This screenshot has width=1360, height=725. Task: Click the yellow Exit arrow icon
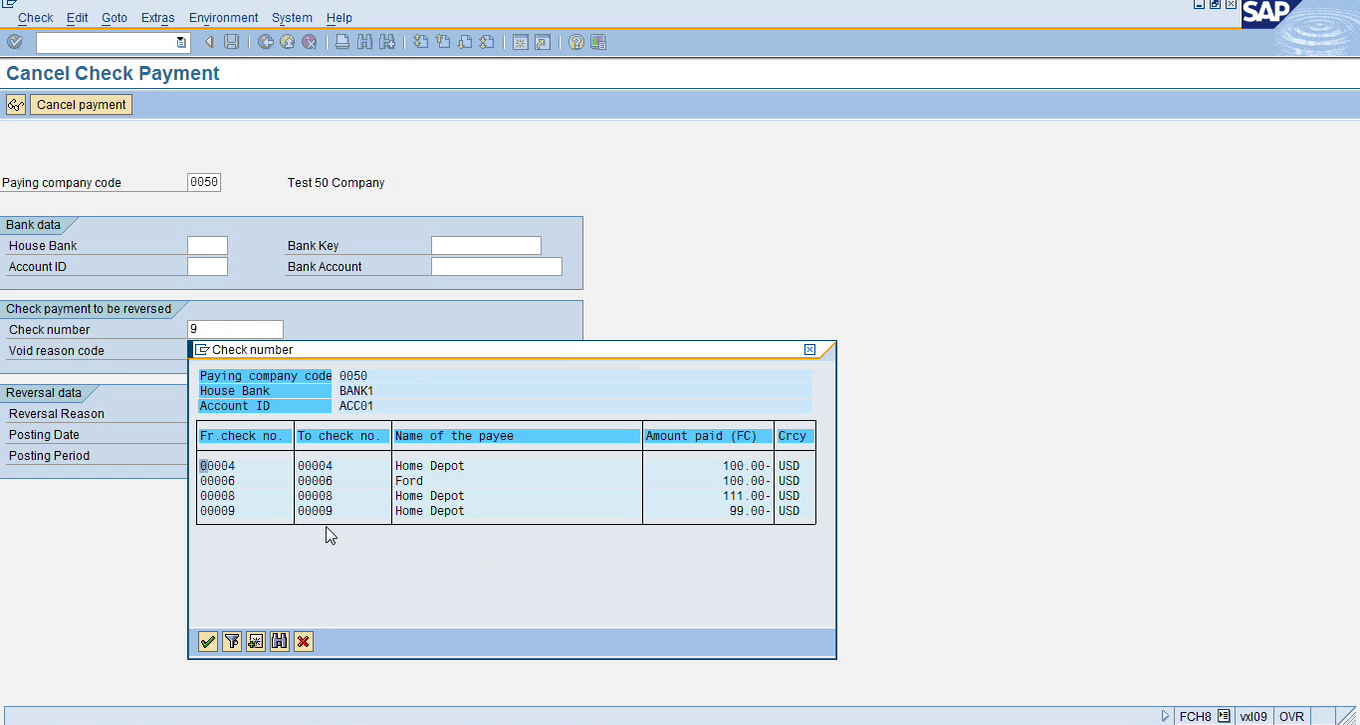(287, 42)
